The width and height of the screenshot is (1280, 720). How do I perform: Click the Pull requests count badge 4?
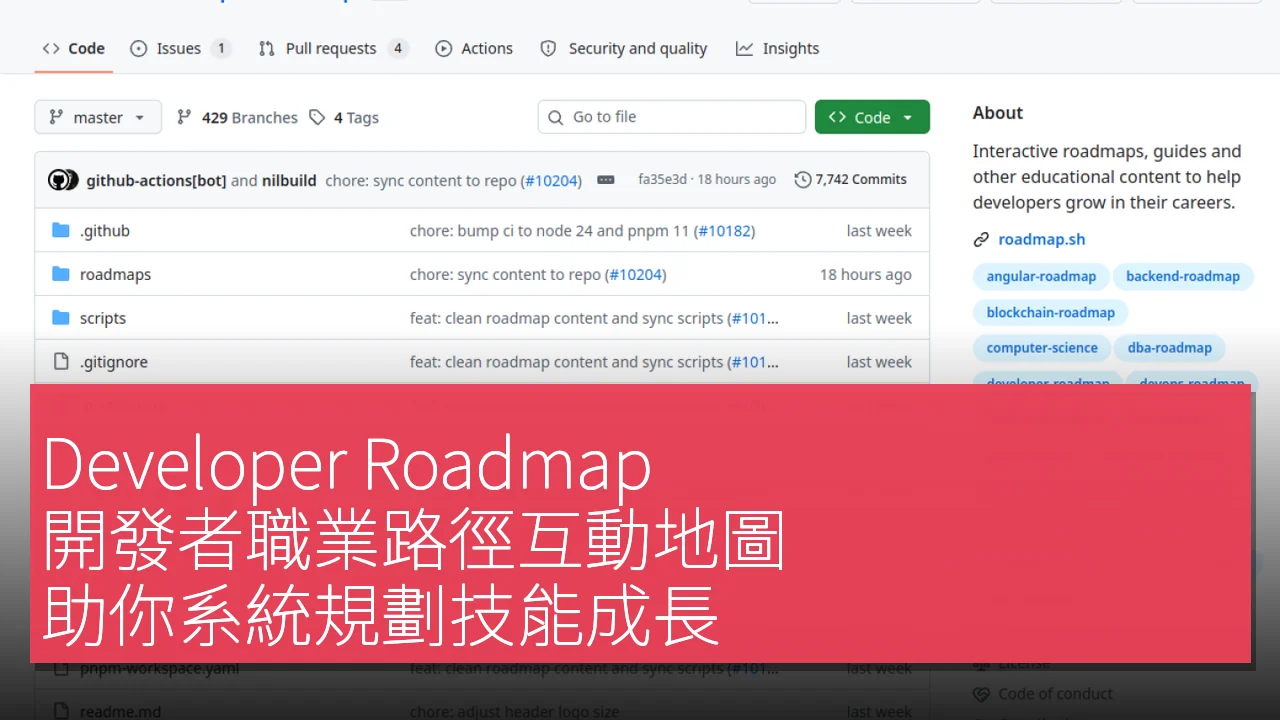(398, 48)
